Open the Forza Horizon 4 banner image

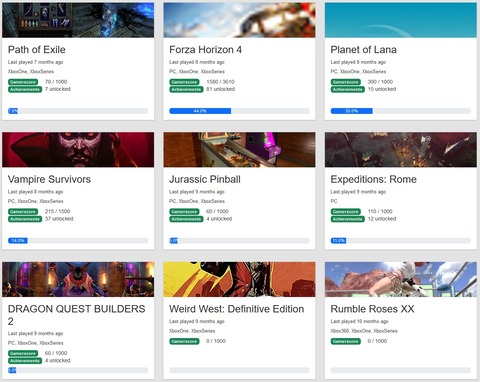click(239, 20)
